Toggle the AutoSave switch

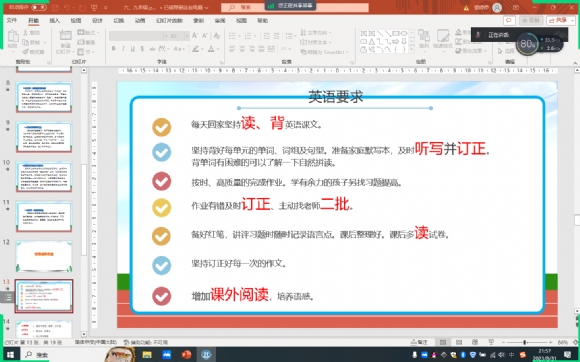point(39,7)
